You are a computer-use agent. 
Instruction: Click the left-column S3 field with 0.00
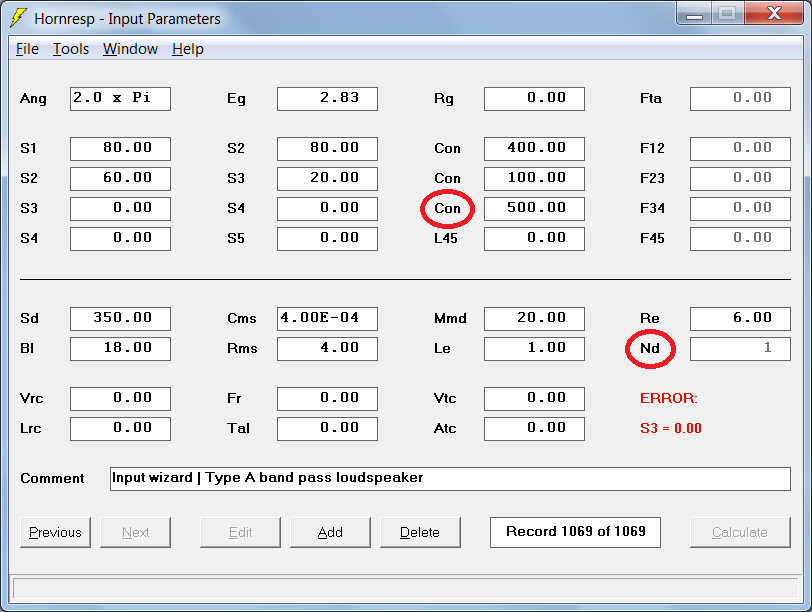[x=120, y=209]
